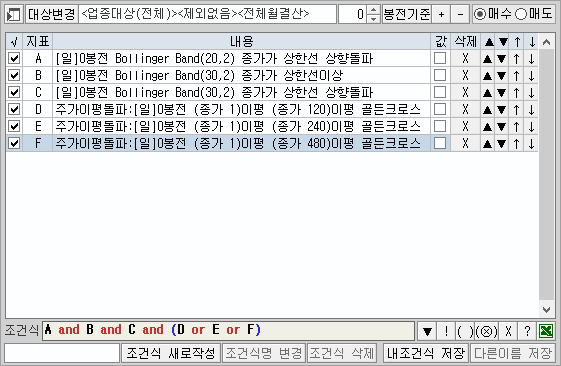Delete condition E with its X
This screenshot has width=561, height=366.
[465, 126]
